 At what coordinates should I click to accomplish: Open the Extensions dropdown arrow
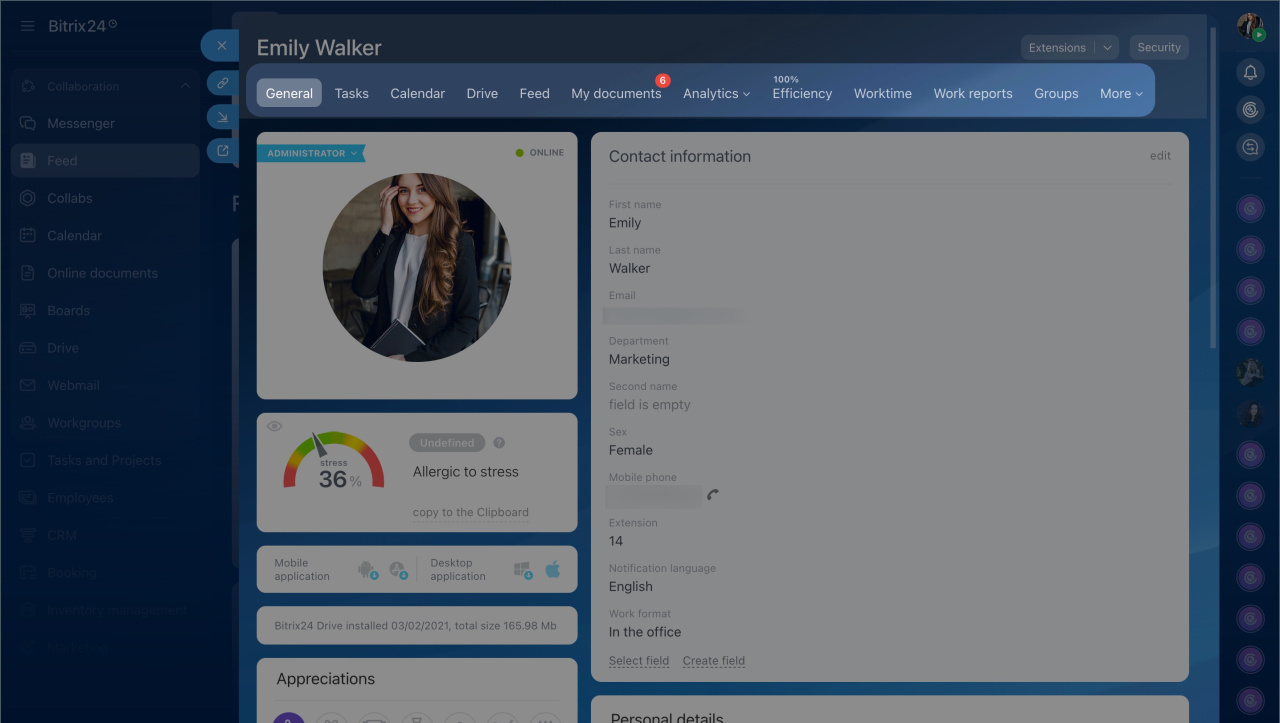click(x=1107, y=47)
